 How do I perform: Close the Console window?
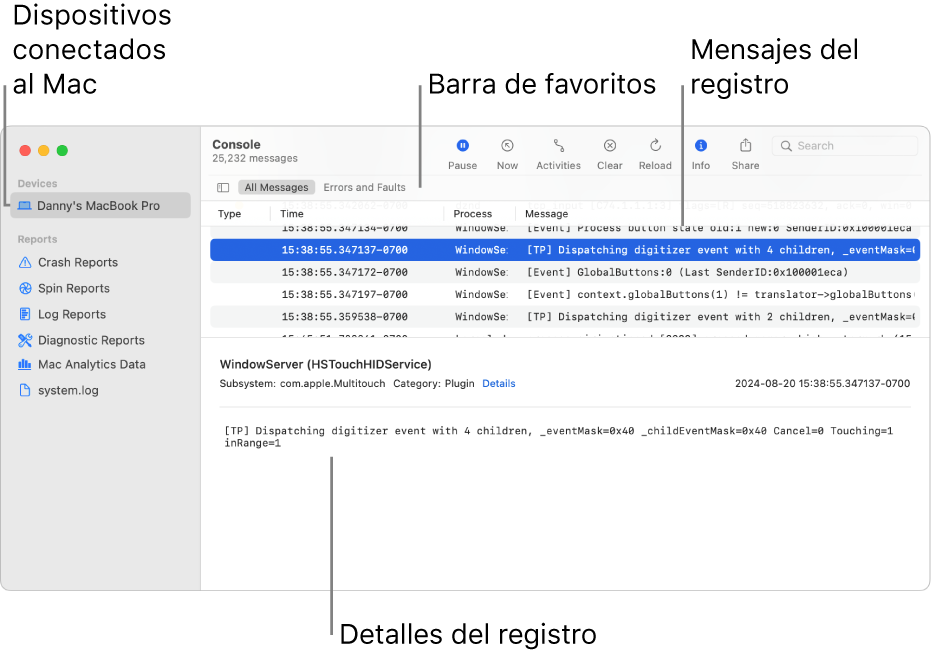tap(25, 151)
